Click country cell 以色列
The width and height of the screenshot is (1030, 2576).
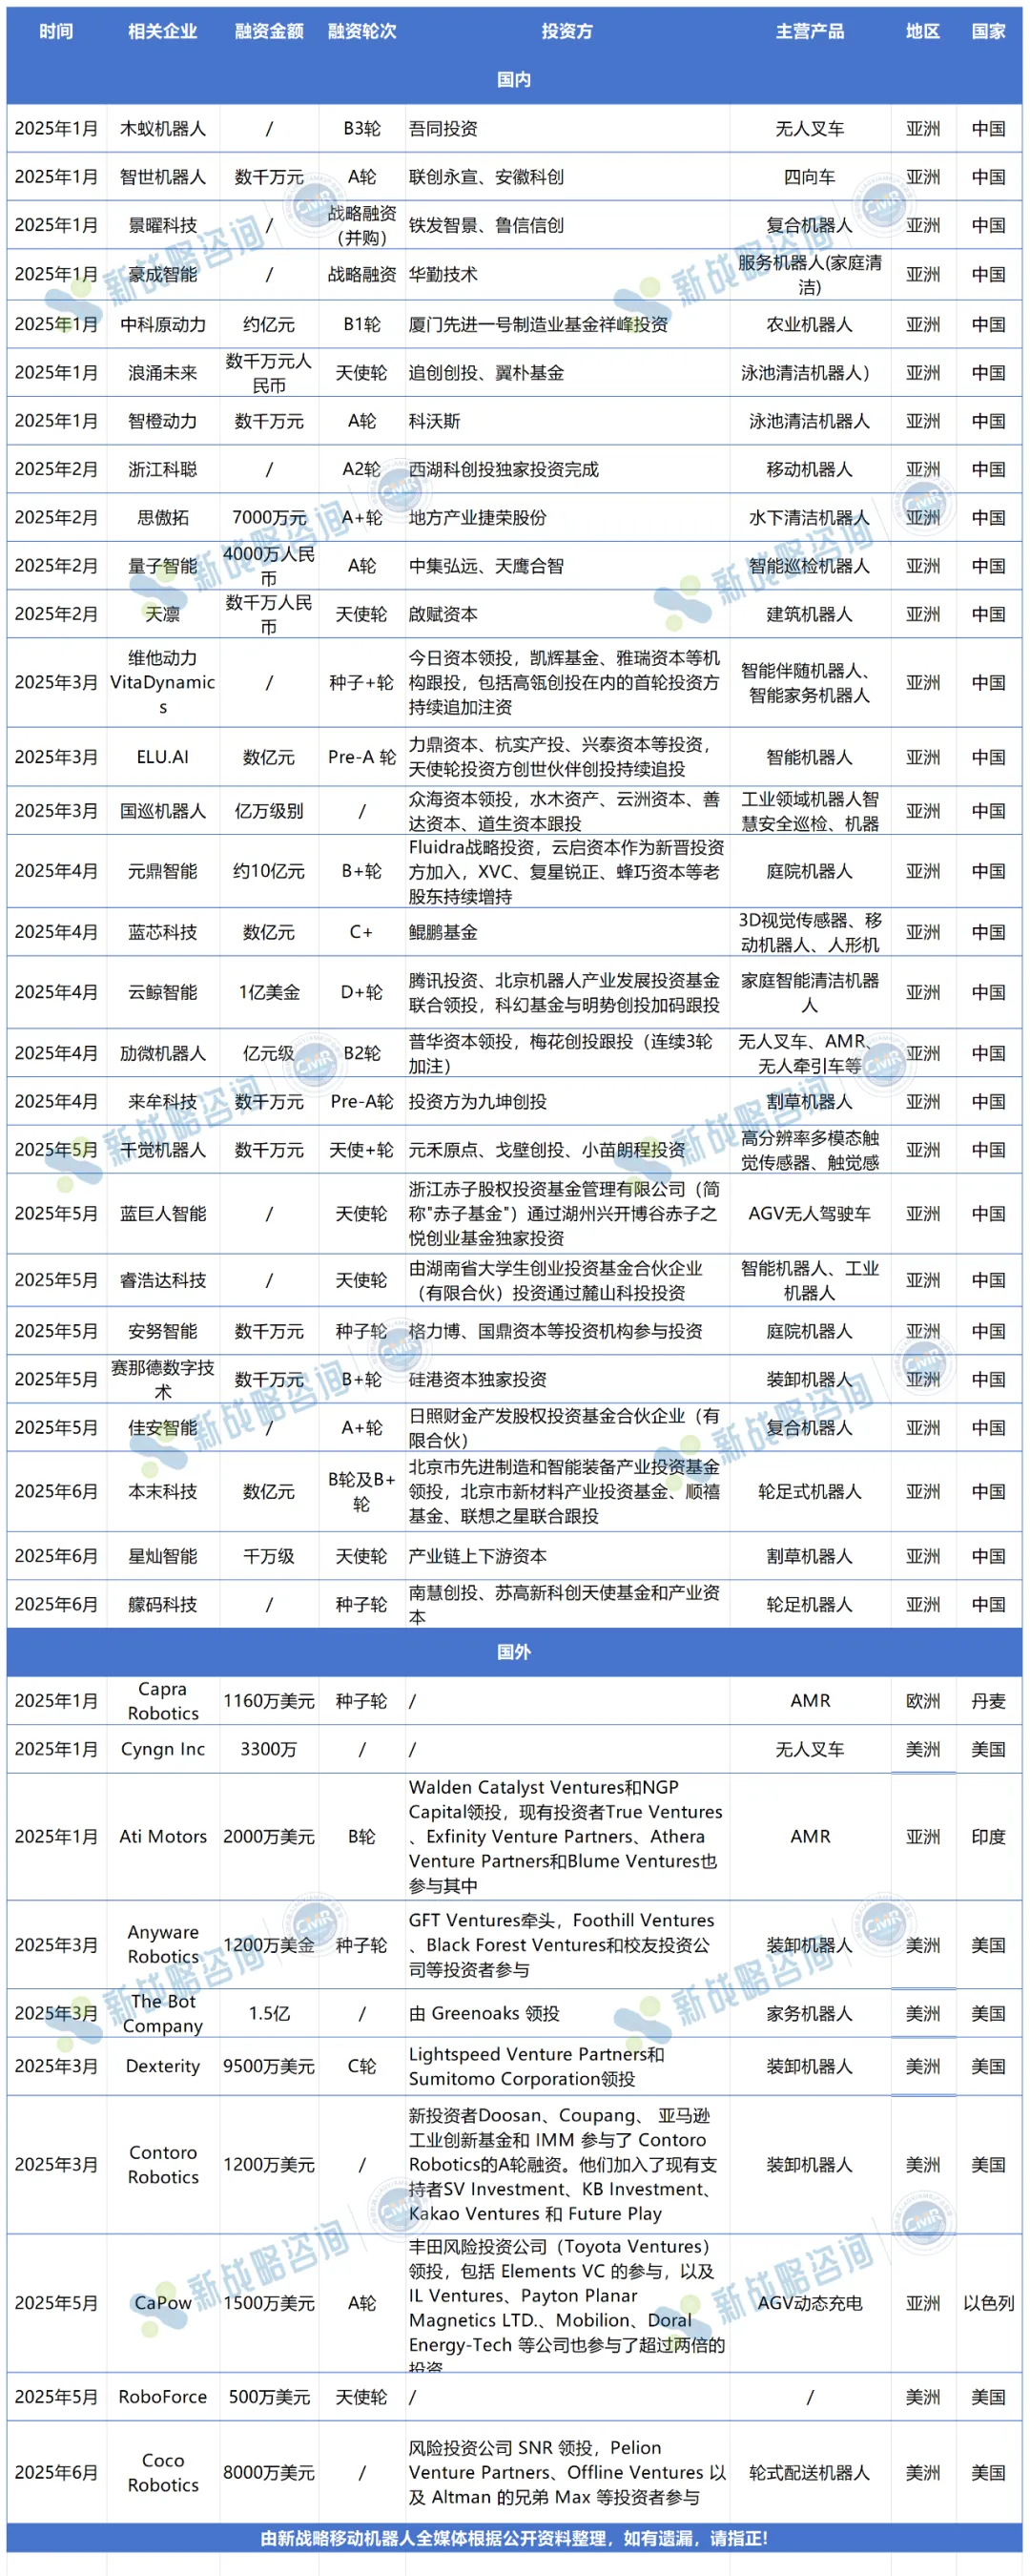pos(989,2303)
